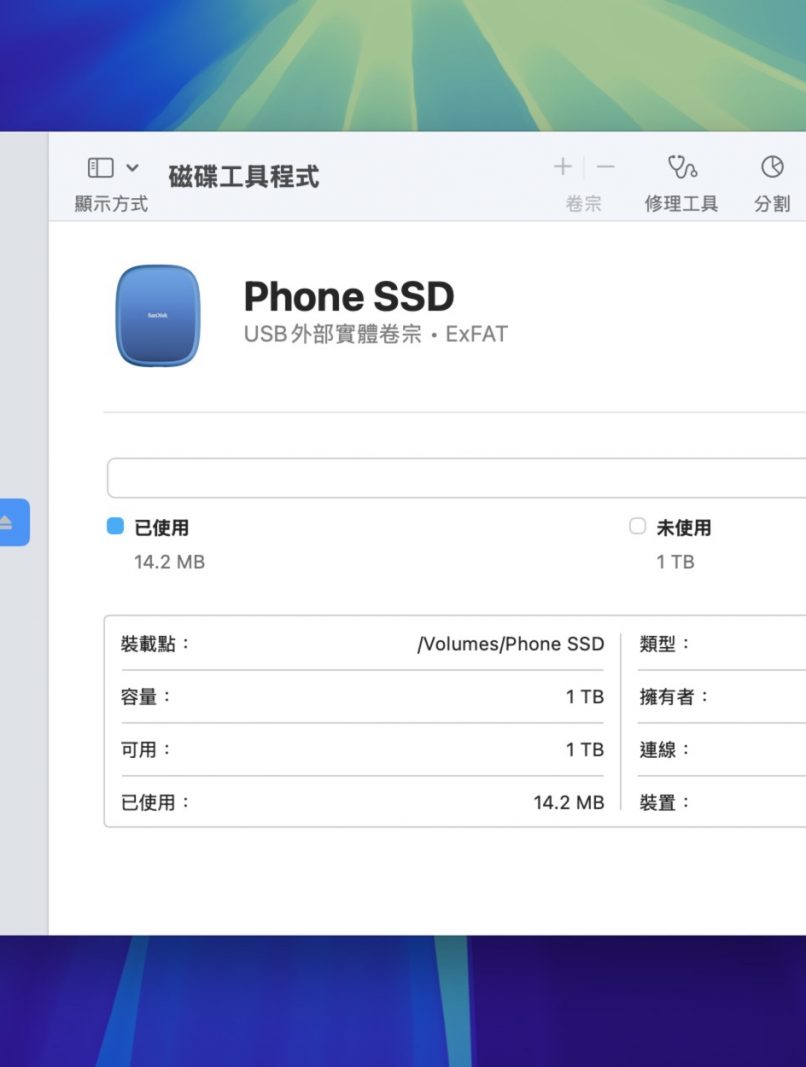806x1067 pixels.
Task: Click the 擁有者 row label
Action: (674, 697)
